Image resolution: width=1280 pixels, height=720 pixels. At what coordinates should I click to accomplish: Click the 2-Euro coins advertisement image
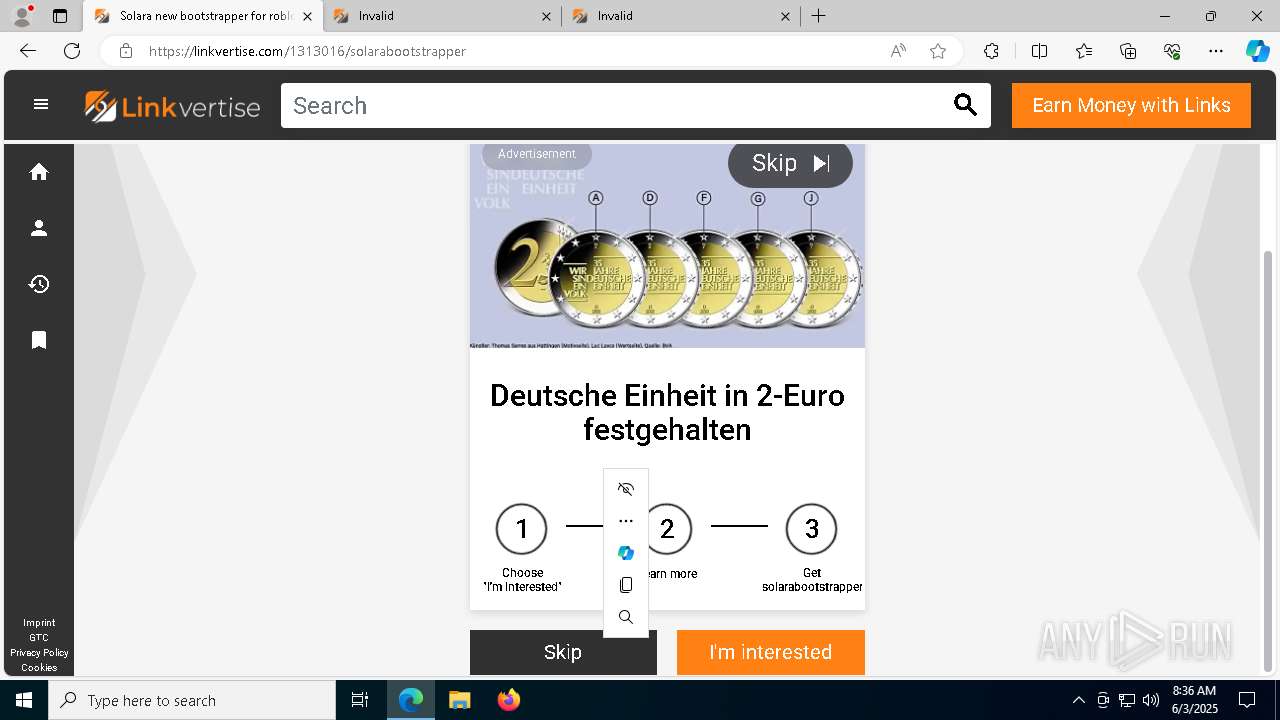(x=667, y=246)
